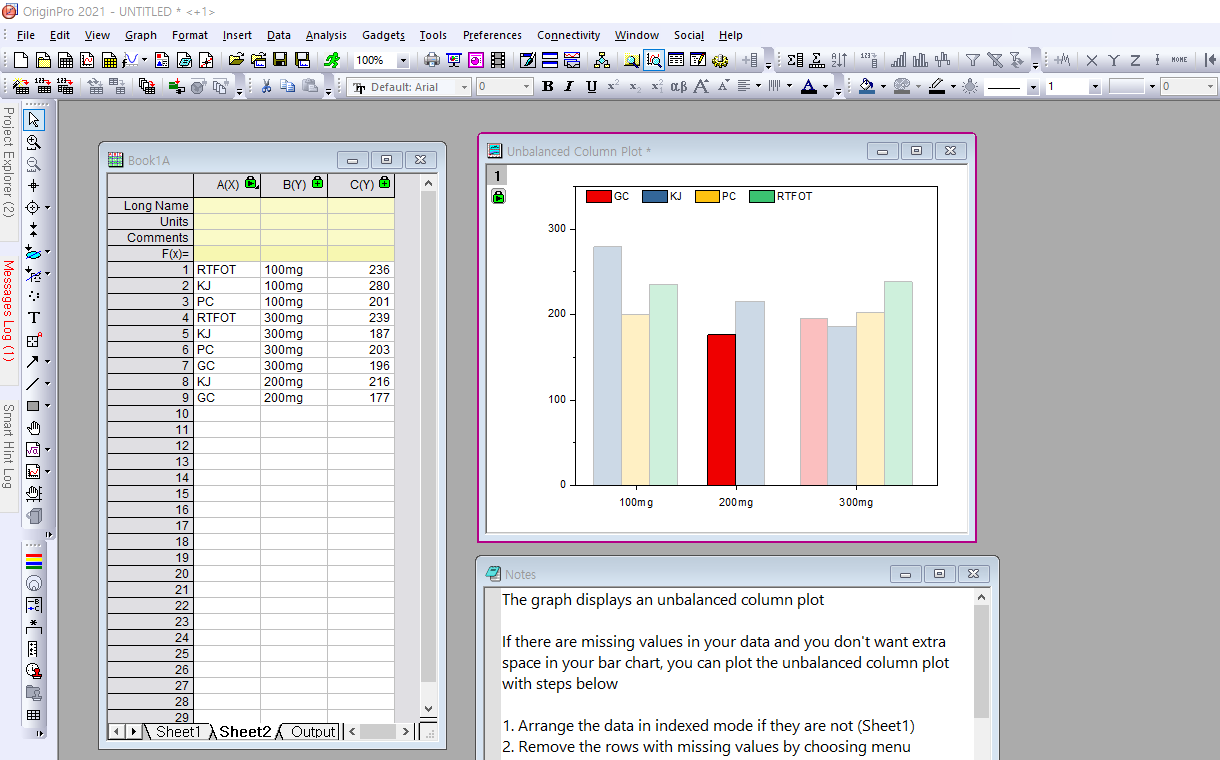Click layer 1 button in graph window
This screenshot has height=760, width=1220.
[x=497, y=176]
